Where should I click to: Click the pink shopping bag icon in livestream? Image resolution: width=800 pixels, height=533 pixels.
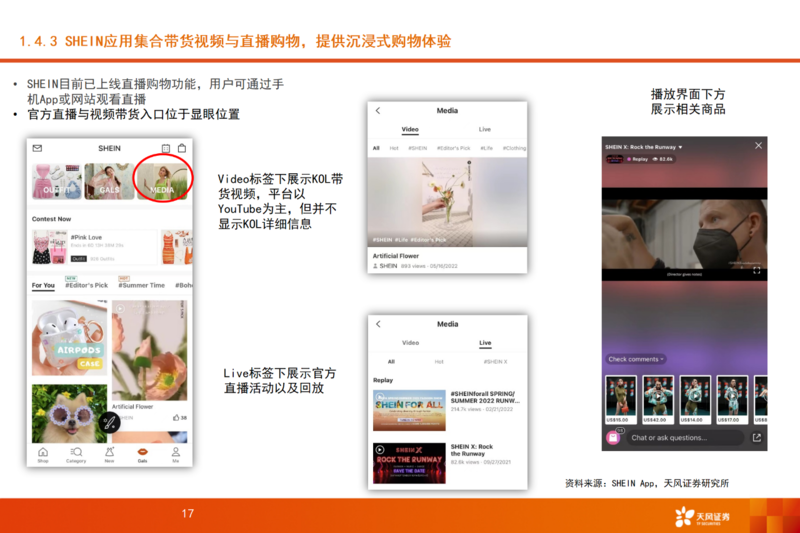(x=613, y=437)
